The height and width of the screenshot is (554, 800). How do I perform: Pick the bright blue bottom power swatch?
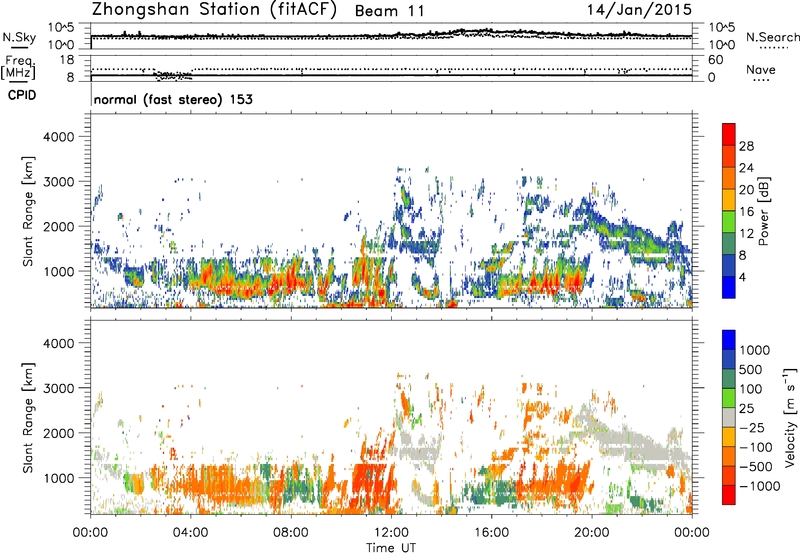[729, 288]
